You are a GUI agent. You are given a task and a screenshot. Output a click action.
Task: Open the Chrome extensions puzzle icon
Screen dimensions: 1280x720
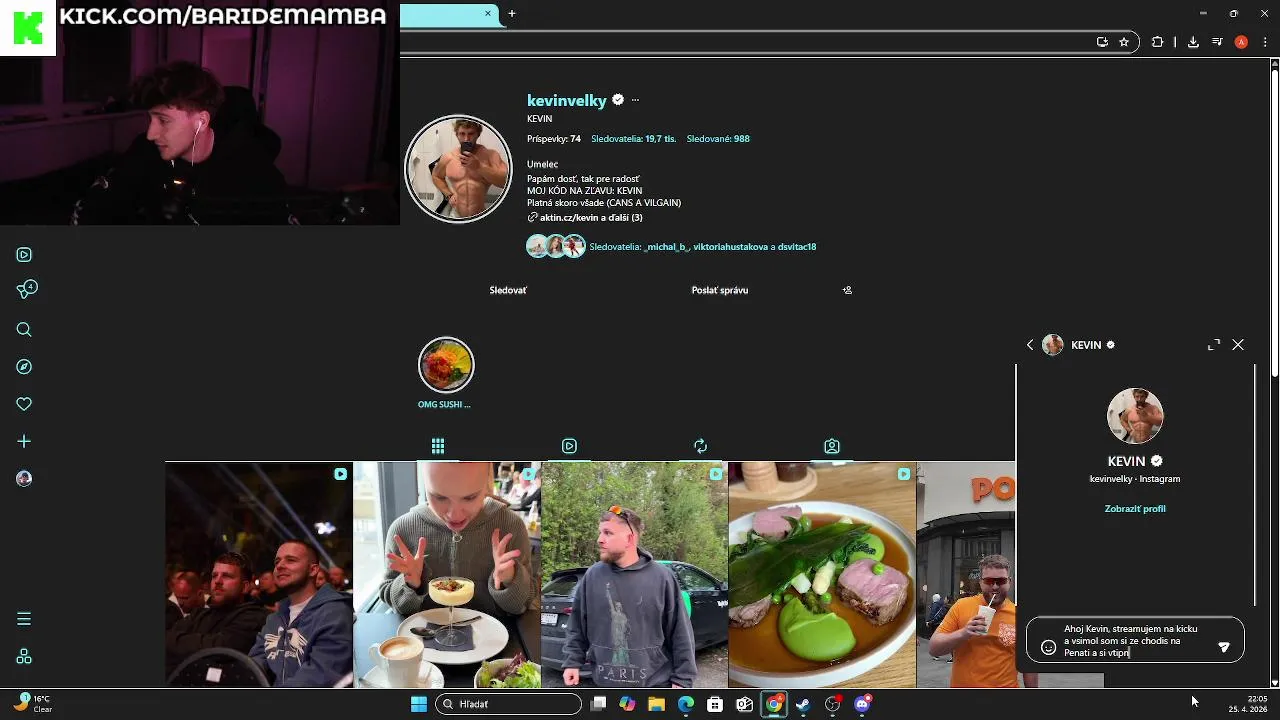pos(1157,42)
